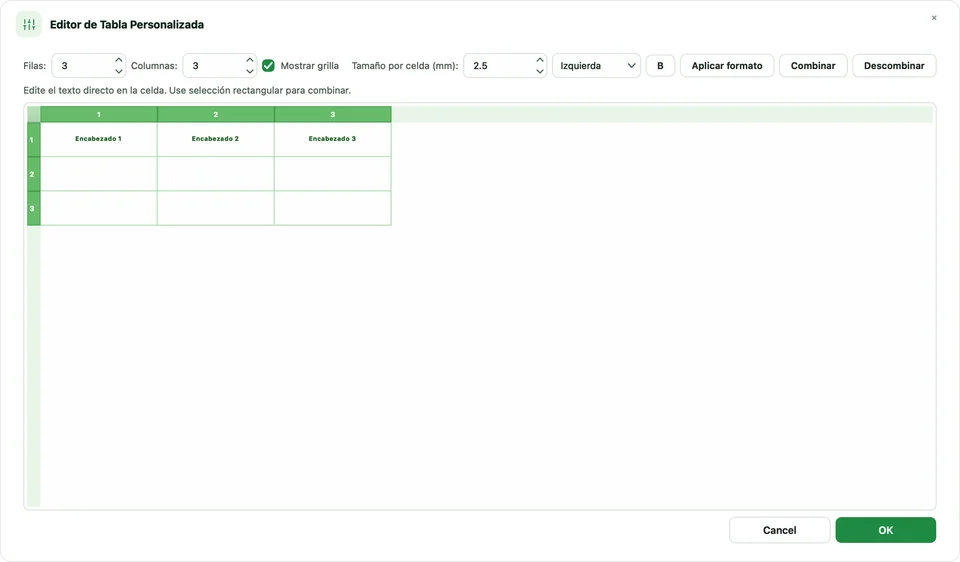
Task: Select column header 1
Action: tap(99, 114)
